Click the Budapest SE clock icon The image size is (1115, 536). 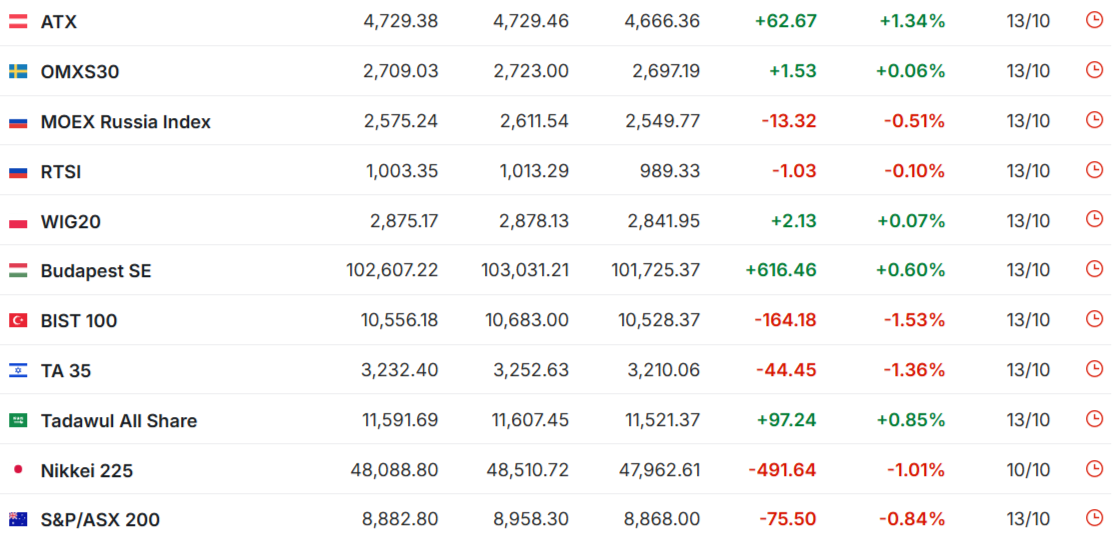point(1094,269)
